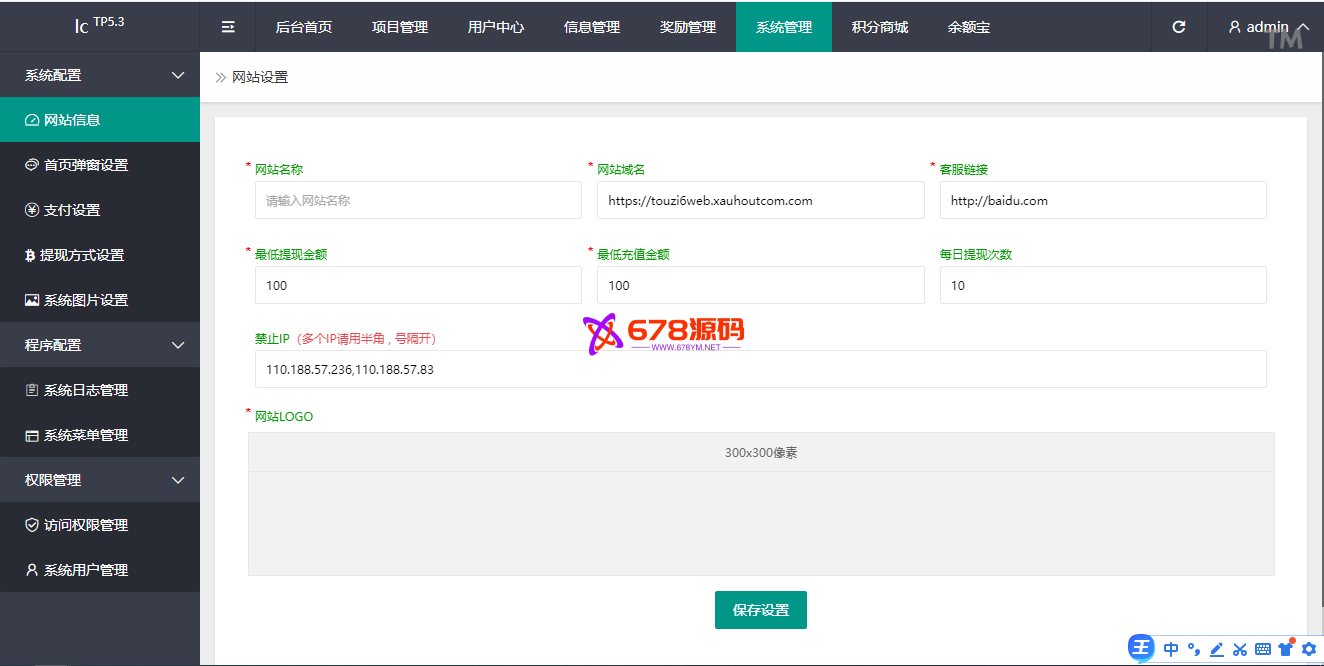Open the admin user dropdown
This screenshot has width=1324, height=666.
(1268, 27)
